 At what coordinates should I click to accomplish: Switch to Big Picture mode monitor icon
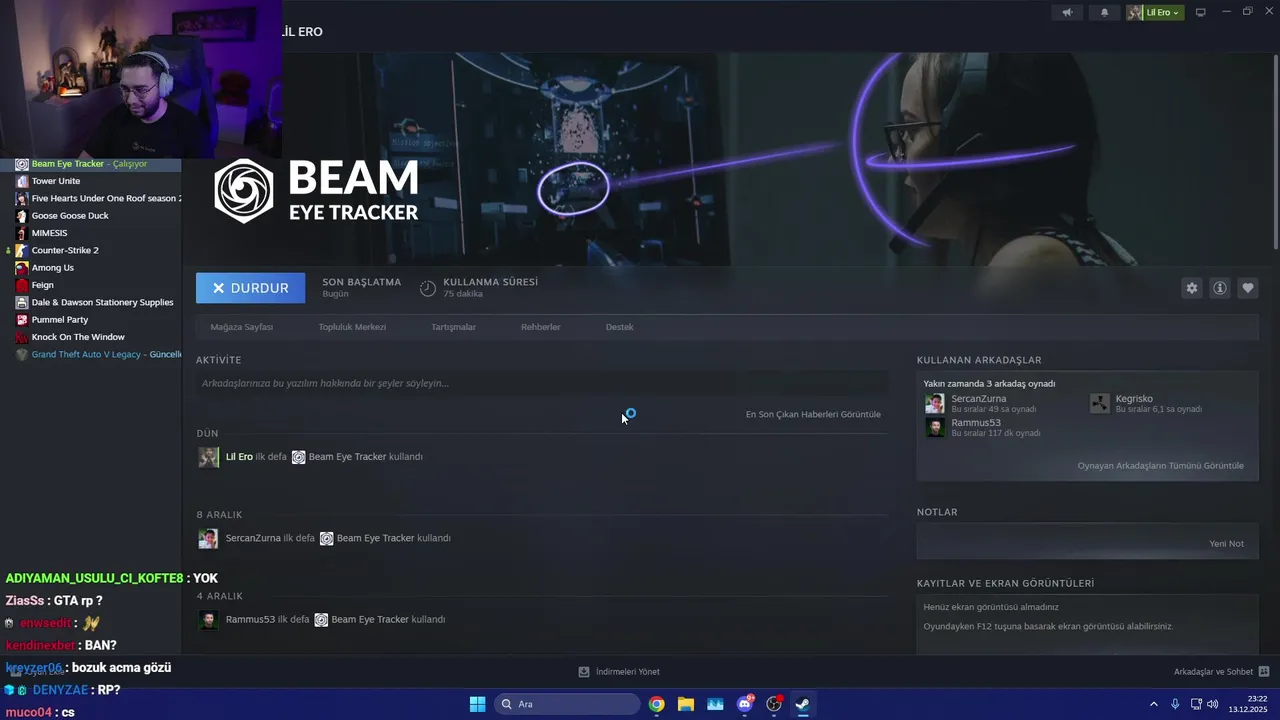tap(1201, 12)
